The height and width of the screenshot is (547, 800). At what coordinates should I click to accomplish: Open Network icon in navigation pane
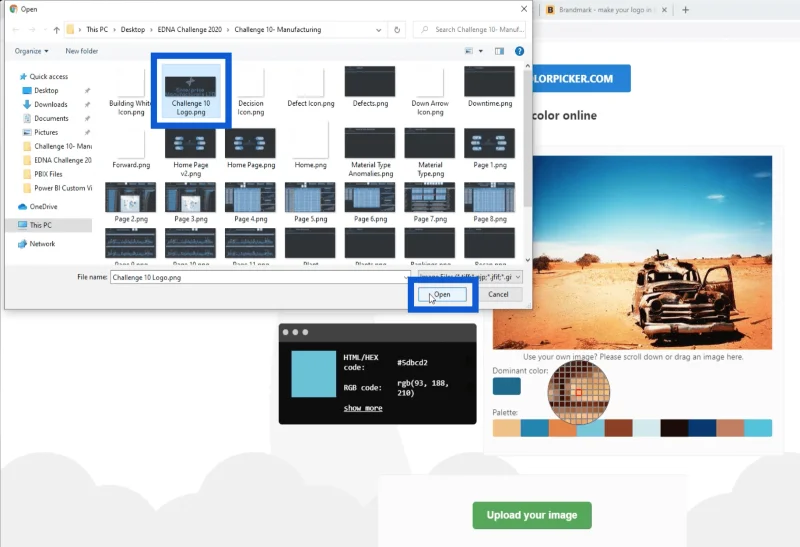(22, 244)
